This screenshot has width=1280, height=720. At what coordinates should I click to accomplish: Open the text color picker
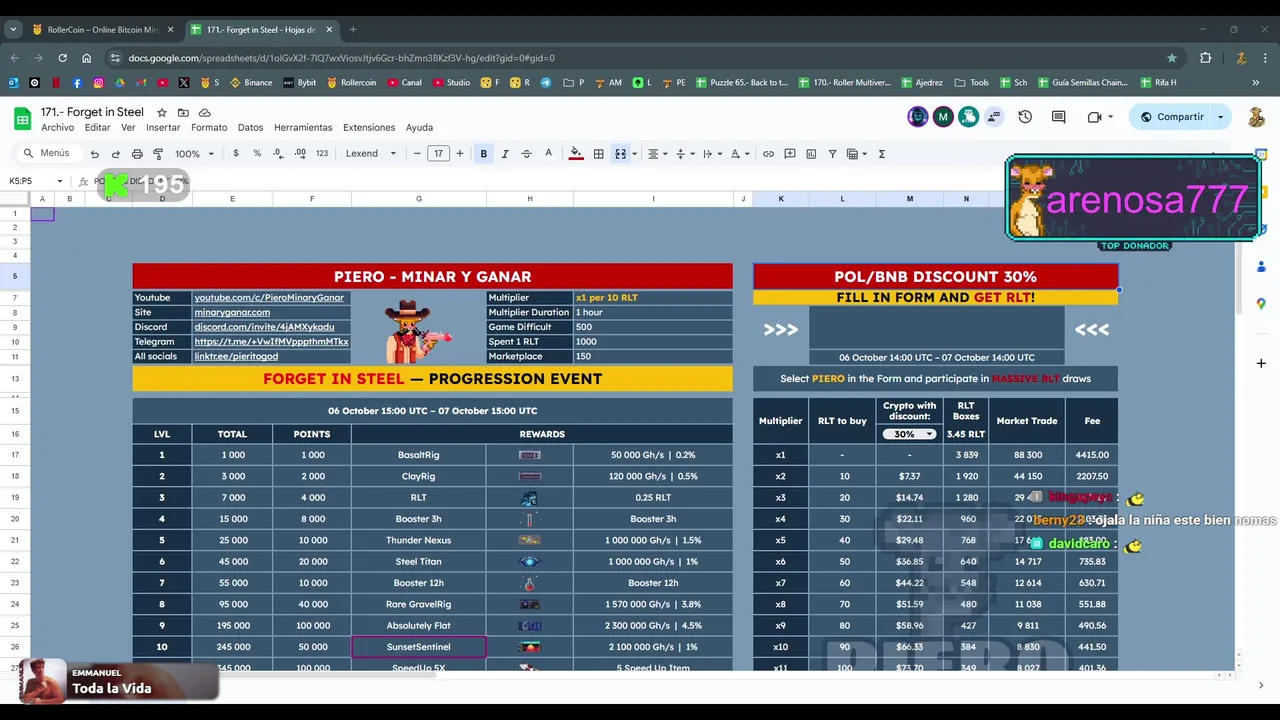[x=548, y=154]
